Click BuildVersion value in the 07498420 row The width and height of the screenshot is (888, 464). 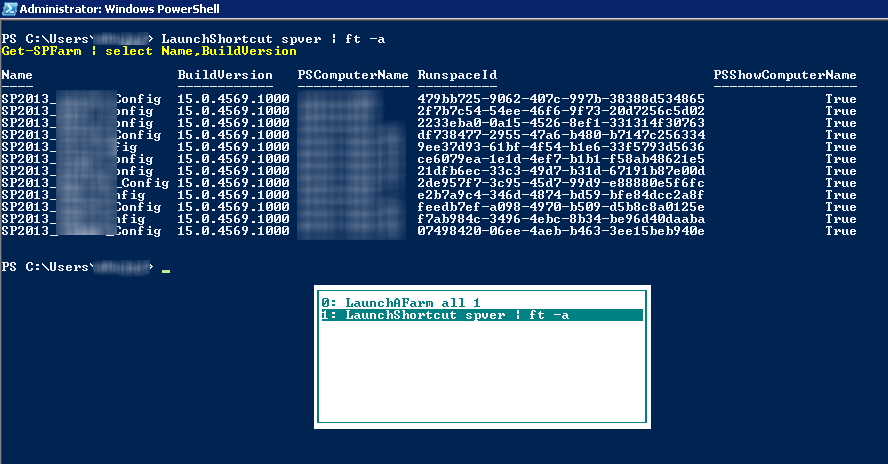233,231
